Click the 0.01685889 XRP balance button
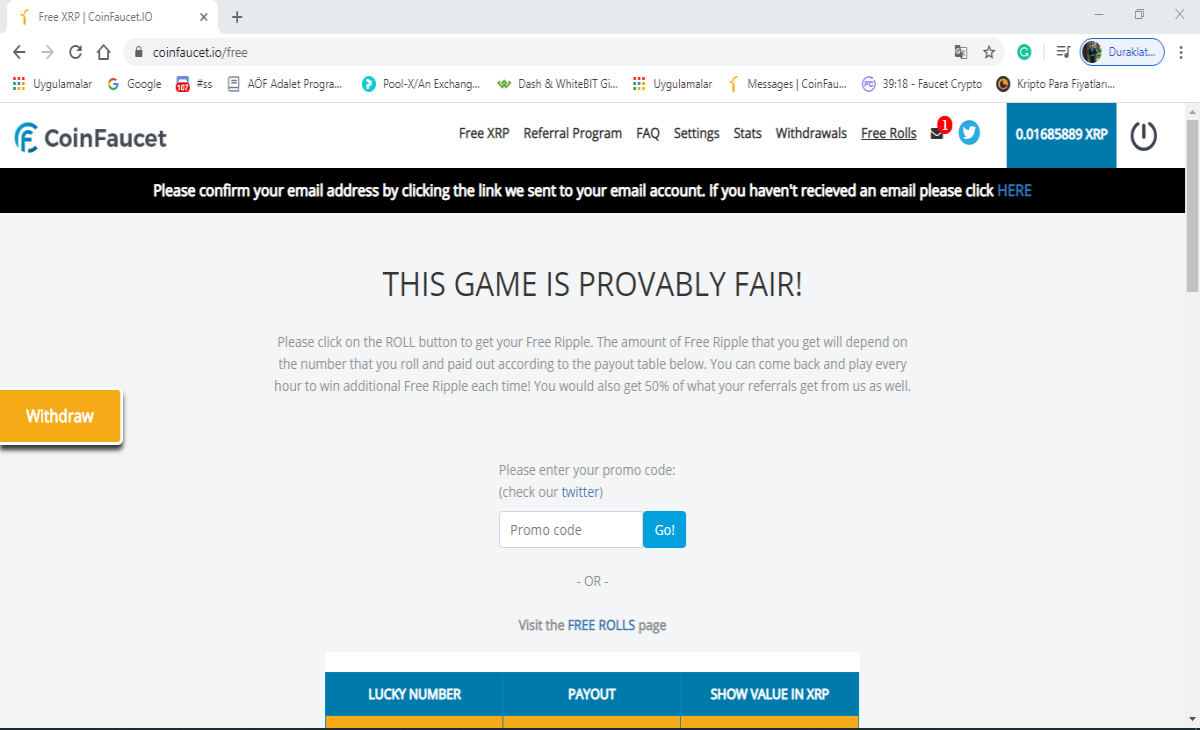1200x730 pixels. coord(1061,134)
